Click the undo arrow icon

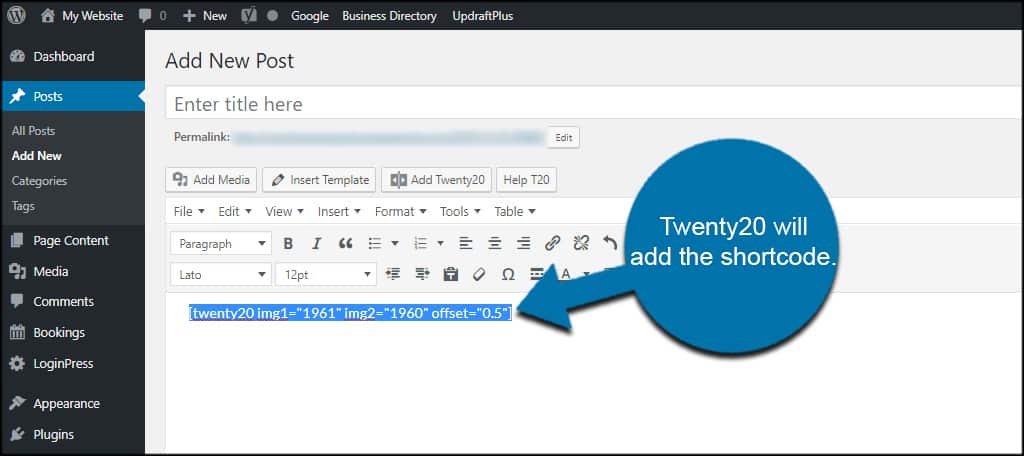[610, 243]
